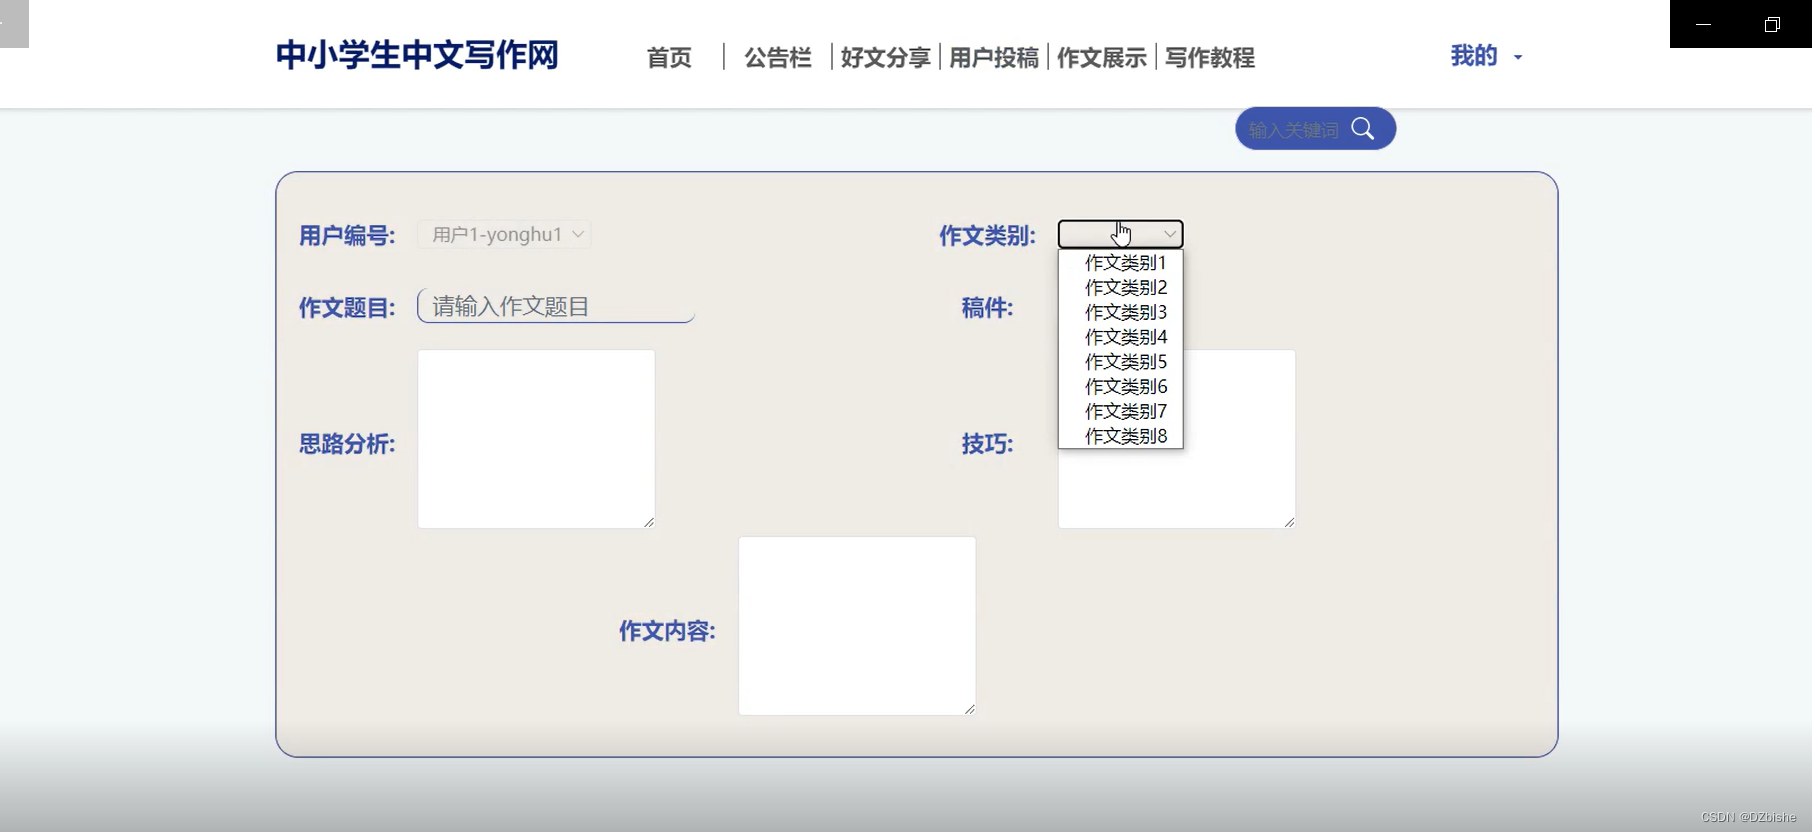The height and width of the screenshot is (832, 1812).
Task: Go to 首页 in the navigation bar
Action: pyautogui.click(x=669, y=58)
